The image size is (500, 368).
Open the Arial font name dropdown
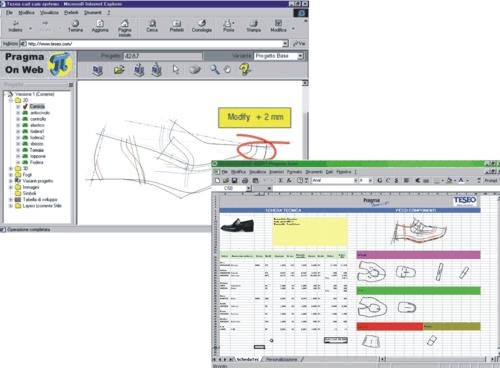[355, 180]
